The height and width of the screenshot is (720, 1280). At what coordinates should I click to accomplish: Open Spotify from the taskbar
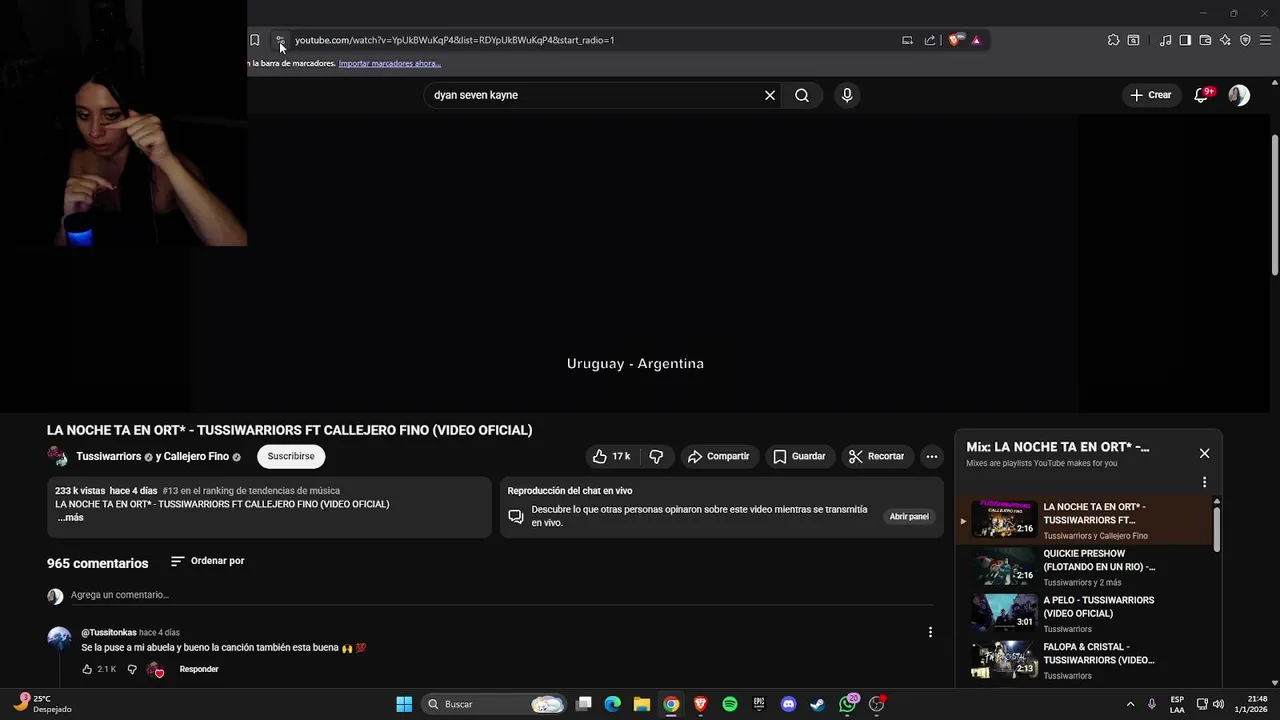click(x=730, y=704)
